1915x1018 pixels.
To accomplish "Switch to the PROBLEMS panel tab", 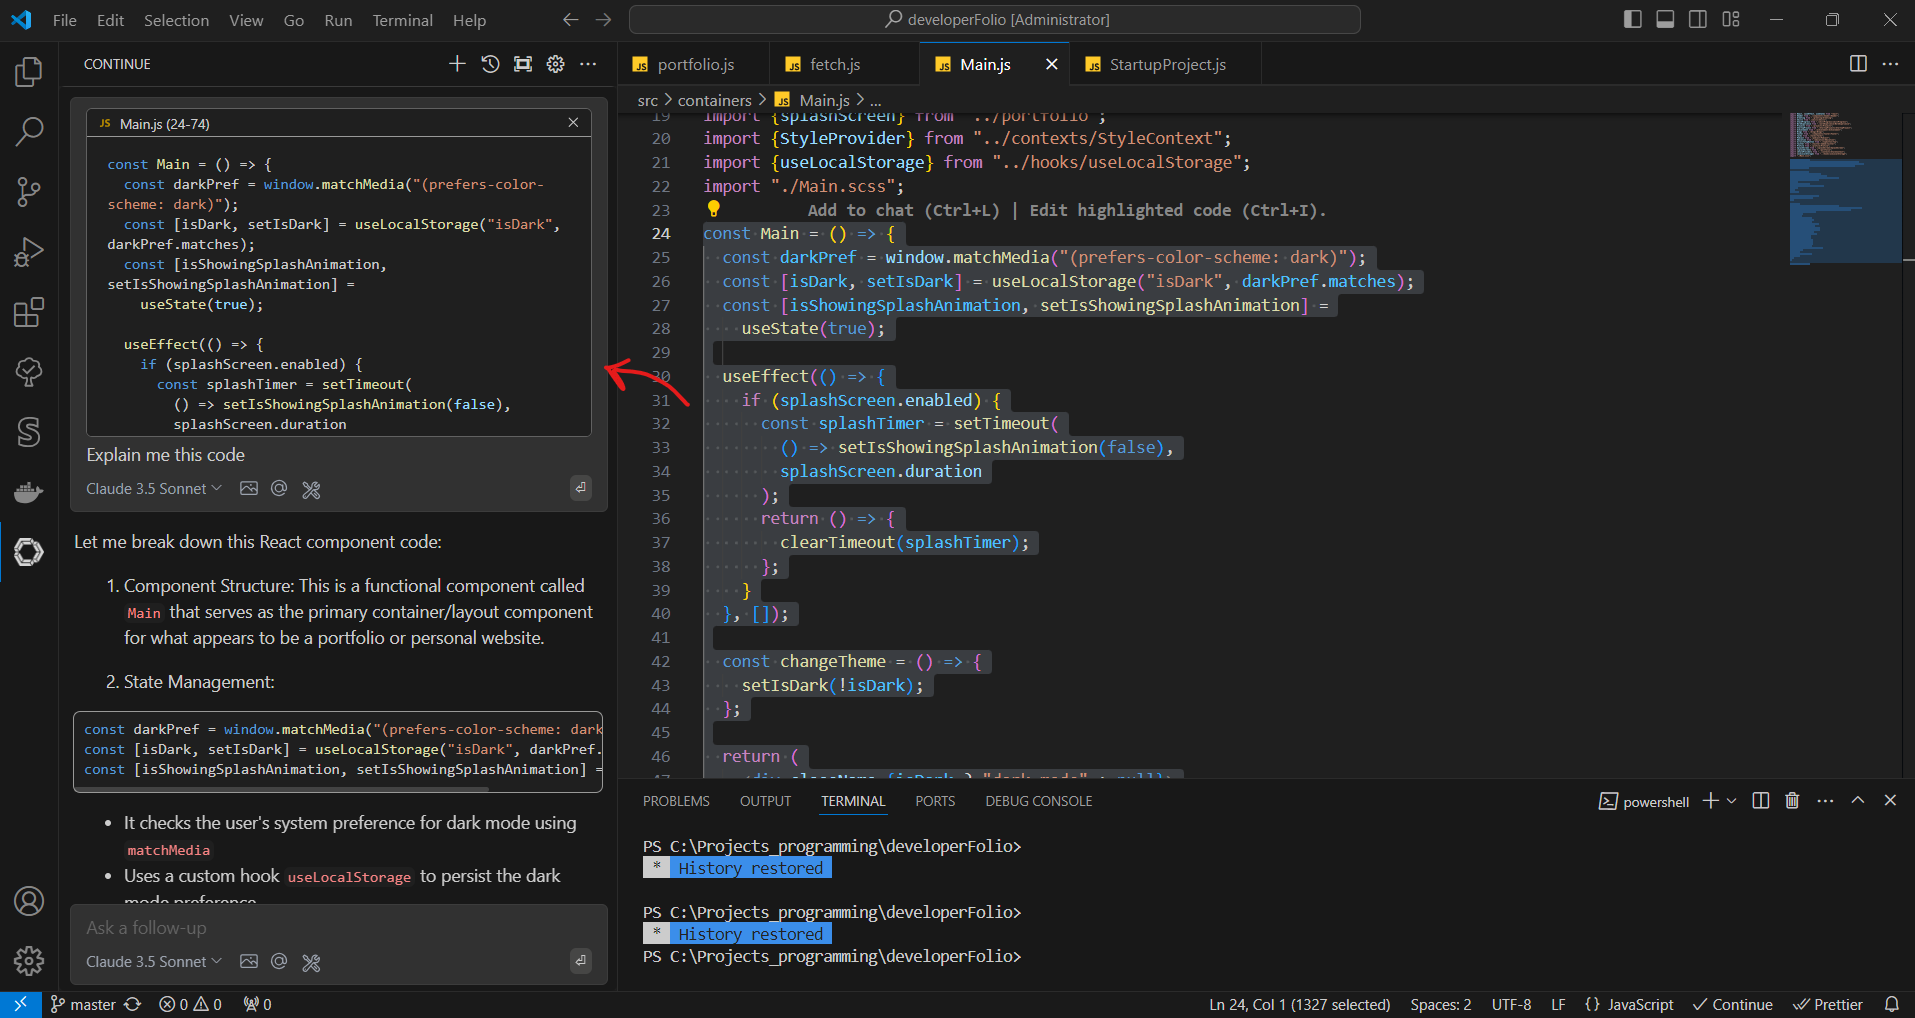I will coord(676,801).
